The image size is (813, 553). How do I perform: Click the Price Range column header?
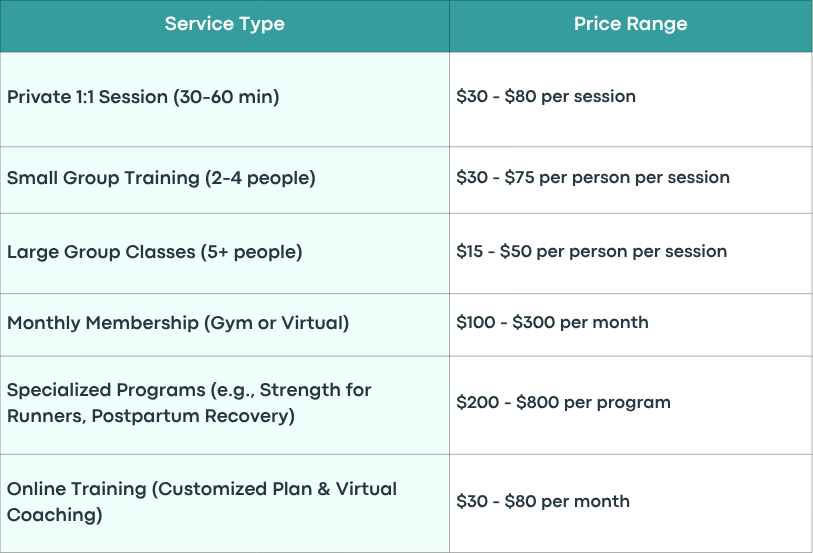tap(630, 26)
